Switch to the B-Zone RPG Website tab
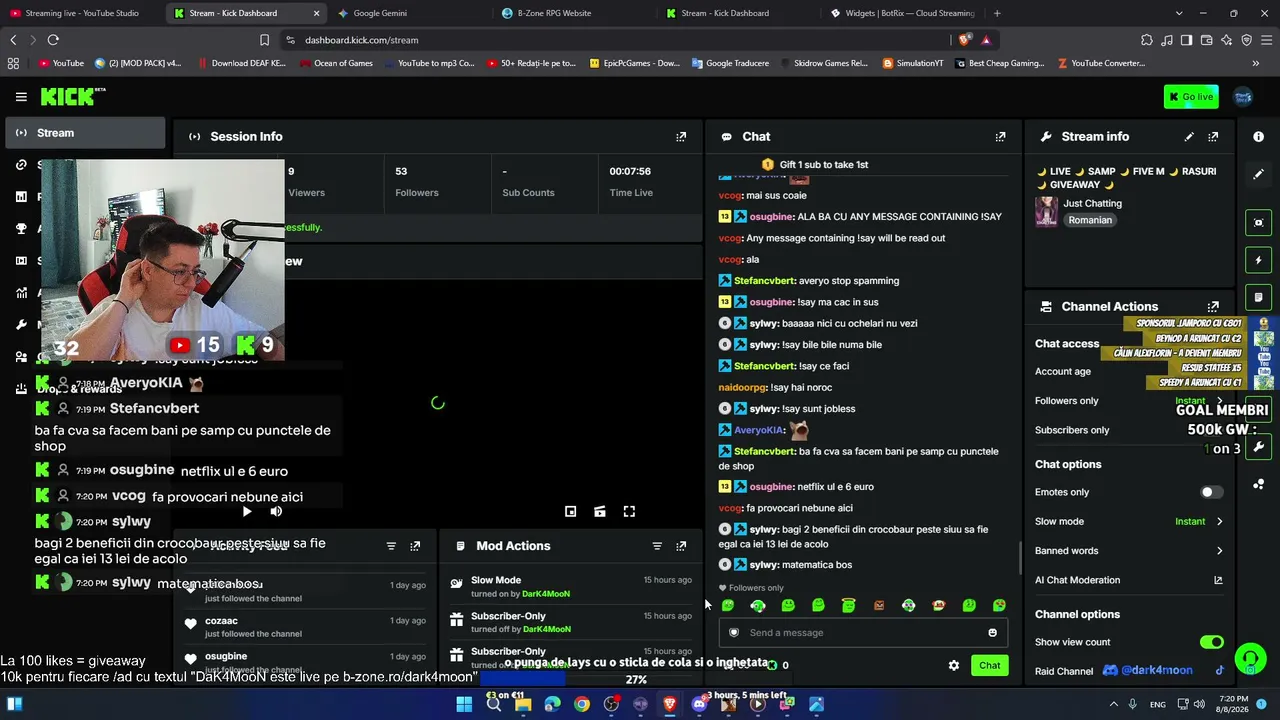The width and height of the screenshot is (1280, 720). click(x=574, y=13)
